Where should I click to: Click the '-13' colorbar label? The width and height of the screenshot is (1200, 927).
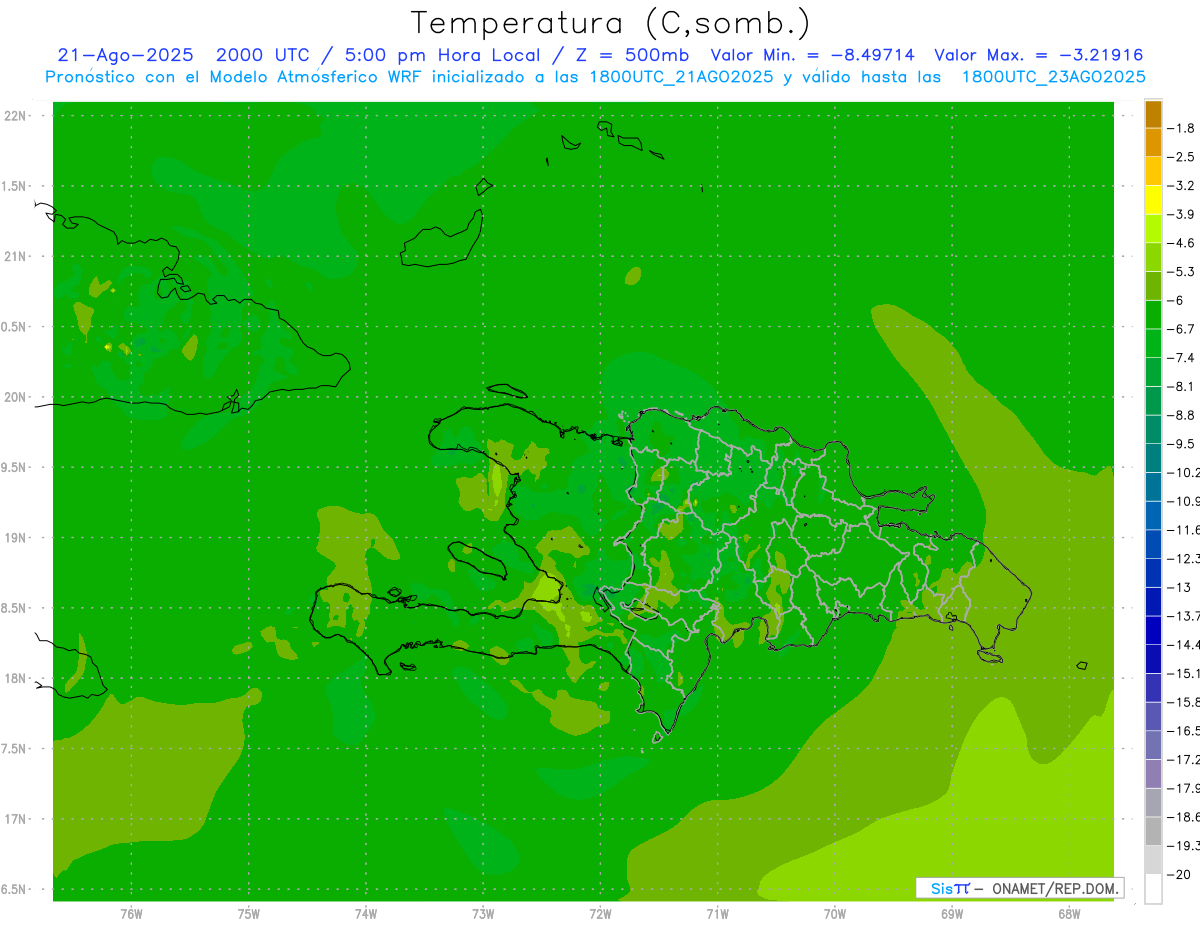1177,587
